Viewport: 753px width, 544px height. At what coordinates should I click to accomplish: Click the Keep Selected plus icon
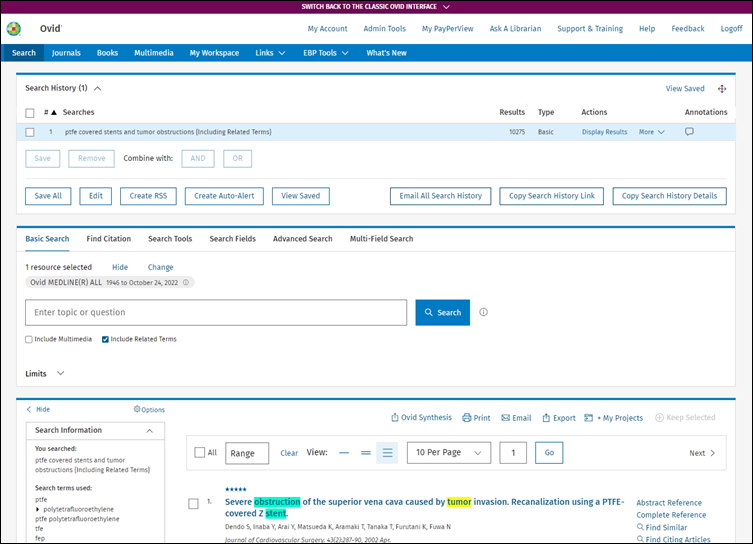(x=659, y=418)
